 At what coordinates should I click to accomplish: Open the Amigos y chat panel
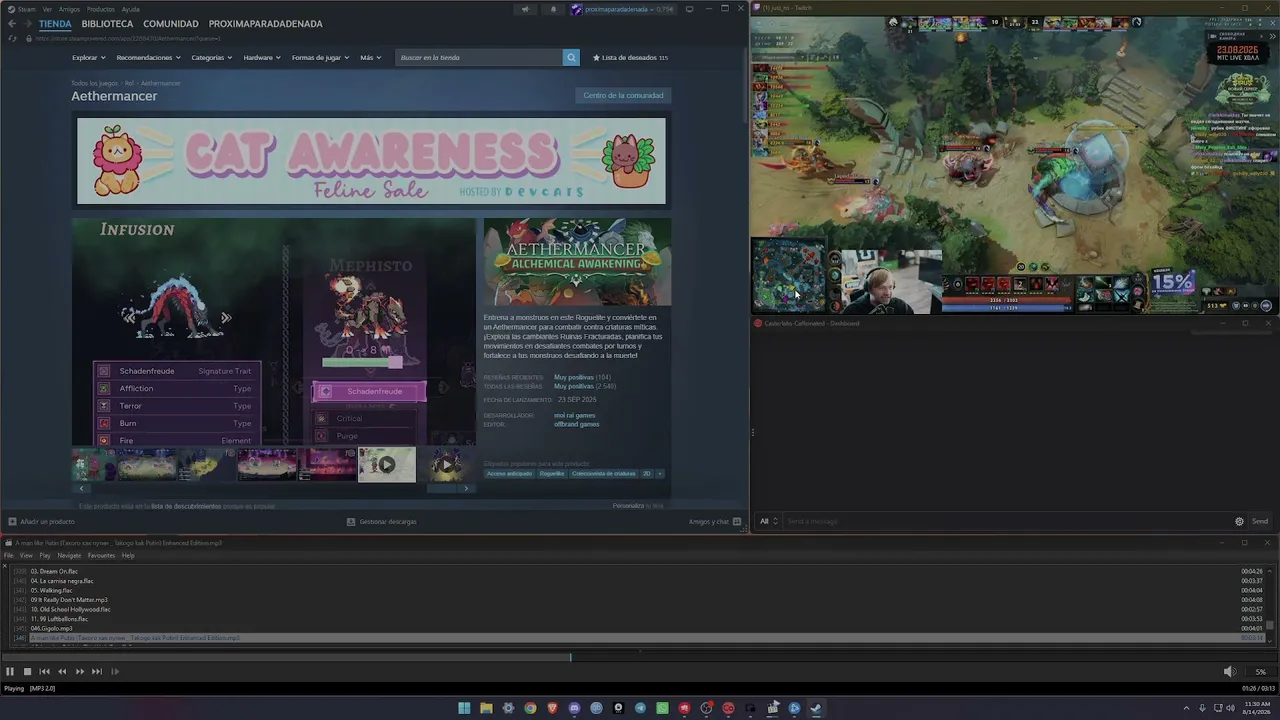coord(714,521)
